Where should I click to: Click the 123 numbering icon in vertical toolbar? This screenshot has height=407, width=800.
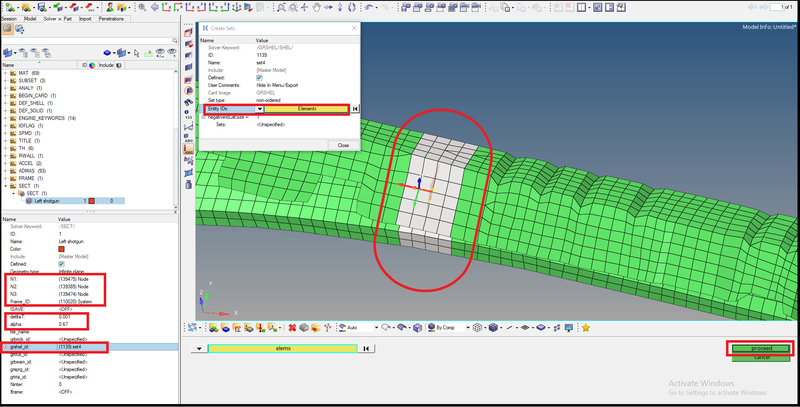pyautogui.click(x=187, y=115)
